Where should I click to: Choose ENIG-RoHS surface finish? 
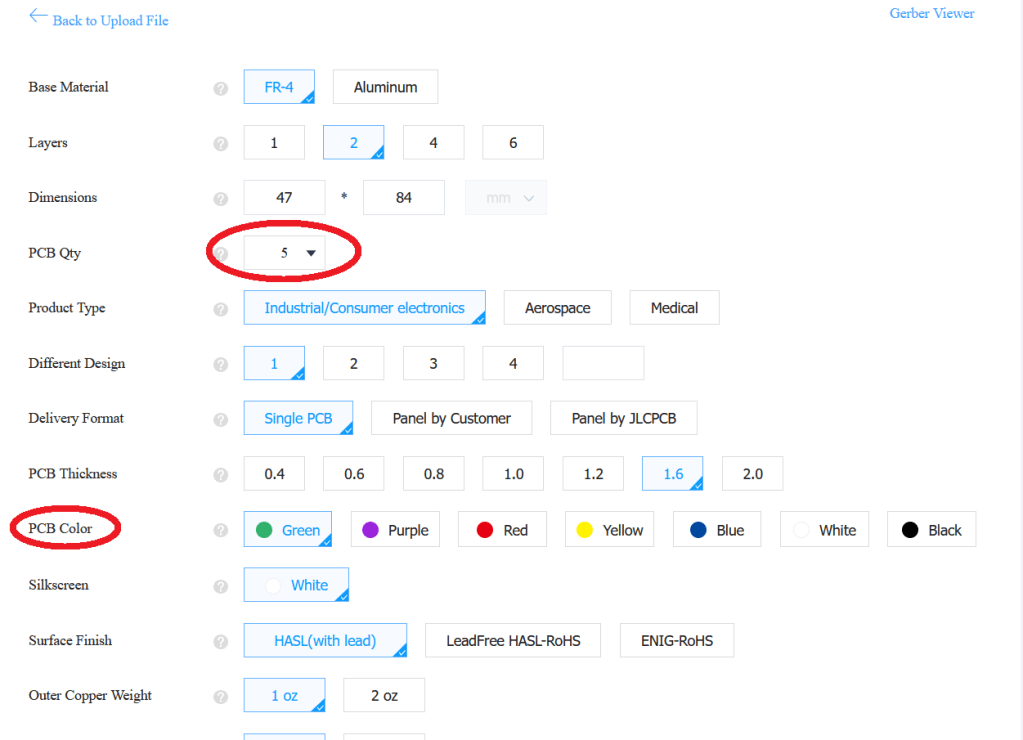click(x=676, y=640)
